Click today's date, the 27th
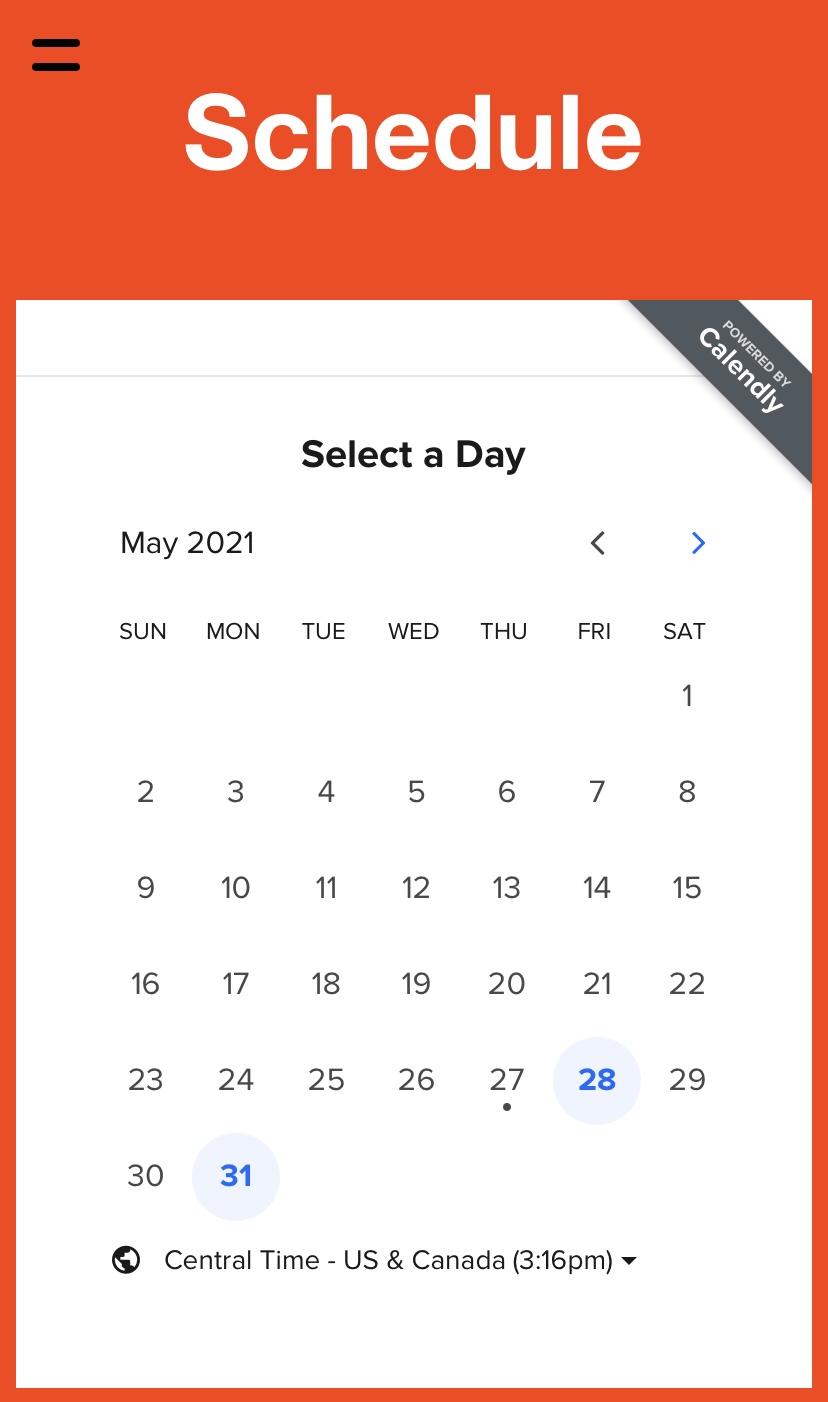The height and width of the screenshot is (1402, 828). pos(507,1080)
